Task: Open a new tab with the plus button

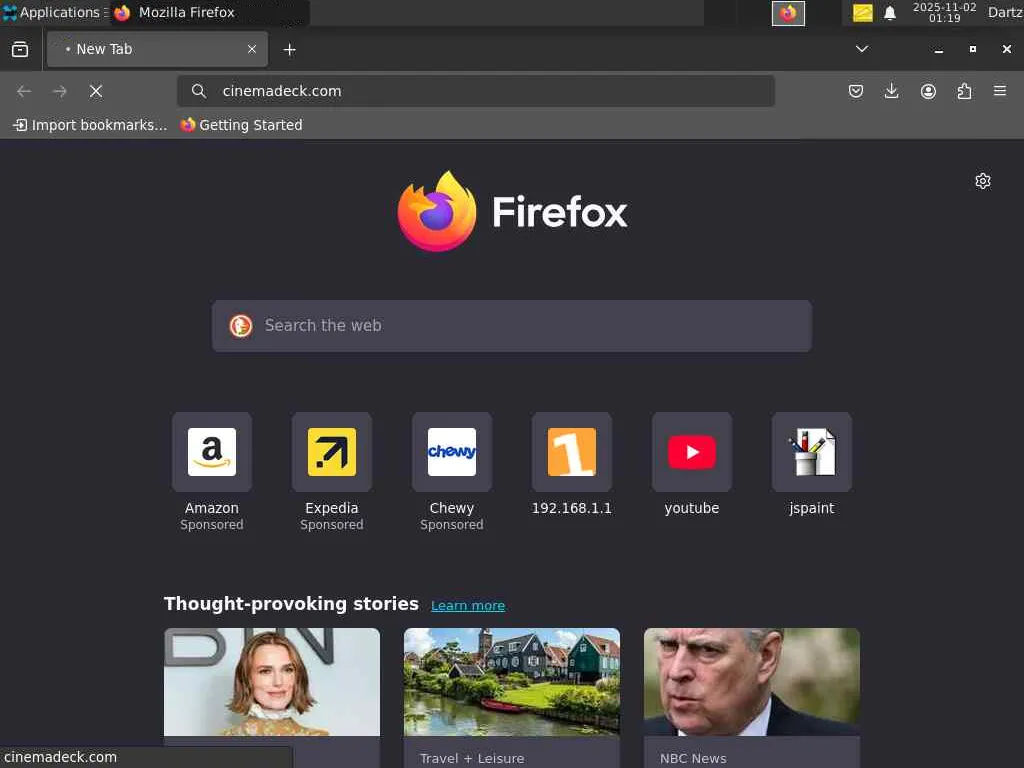Action: [x=290, y=50]
